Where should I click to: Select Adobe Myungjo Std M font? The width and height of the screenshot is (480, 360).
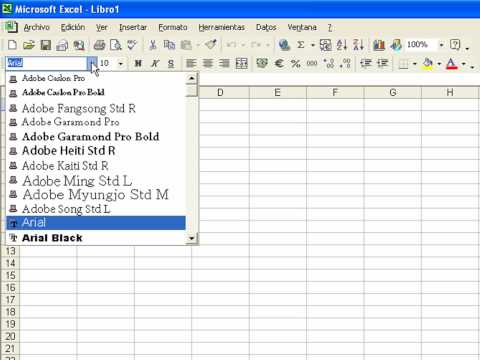pos(96,195)
